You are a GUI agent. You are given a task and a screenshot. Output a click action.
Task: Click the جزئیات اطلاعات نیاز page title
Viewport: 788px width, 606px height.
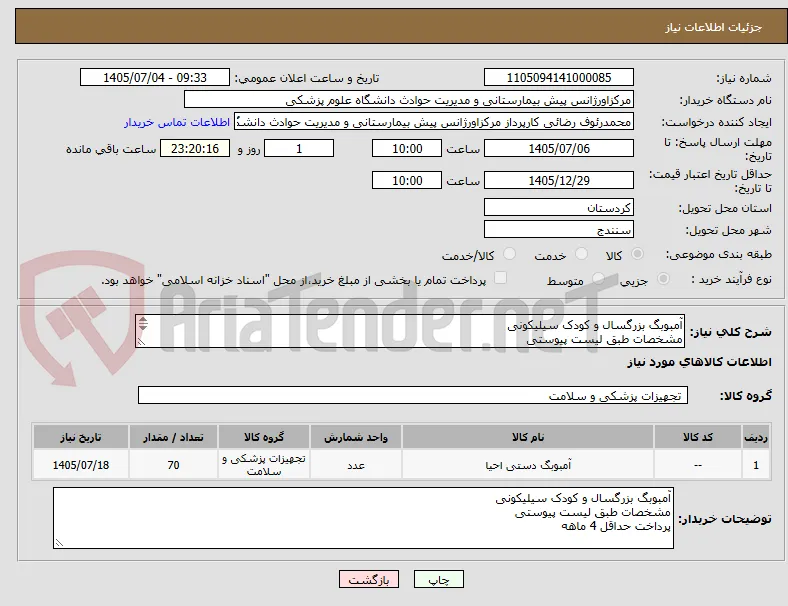714,27
